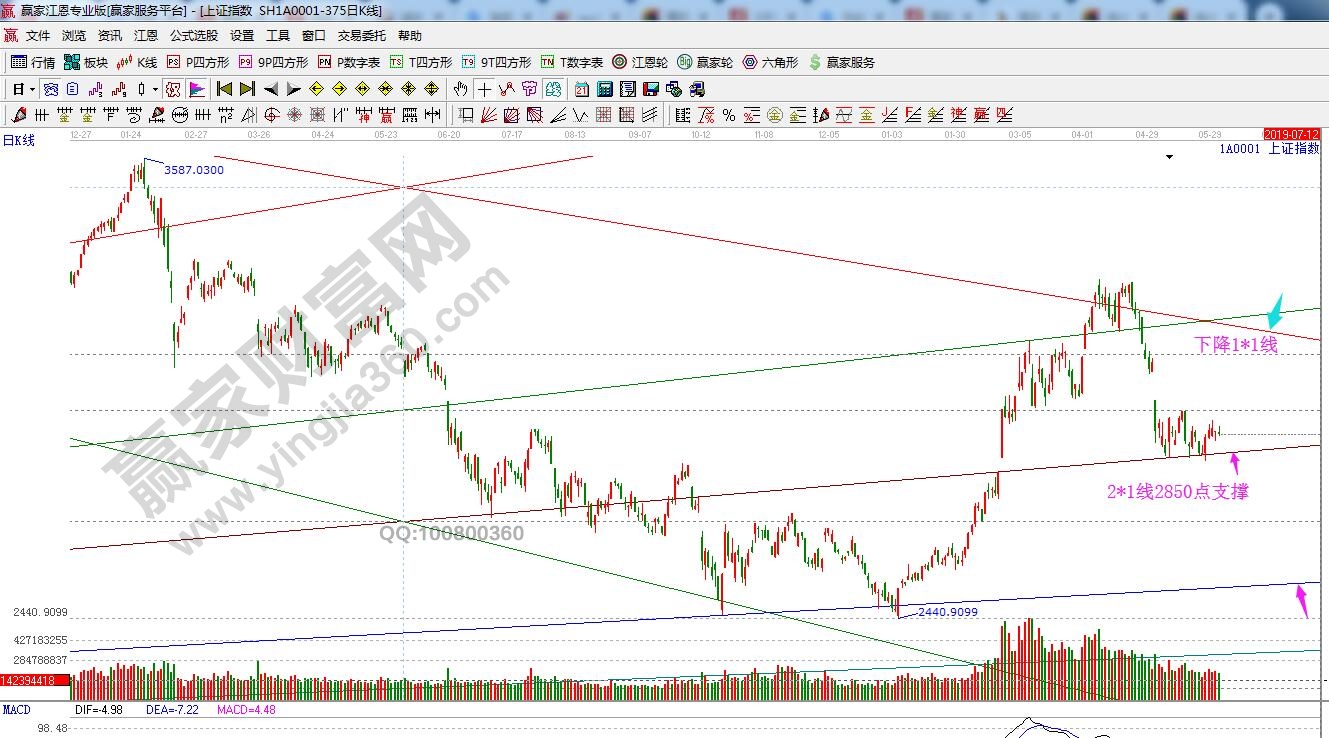Toggle the crosshair cursor mode
Screen dimensions: 1329x738
click(485, 89)
